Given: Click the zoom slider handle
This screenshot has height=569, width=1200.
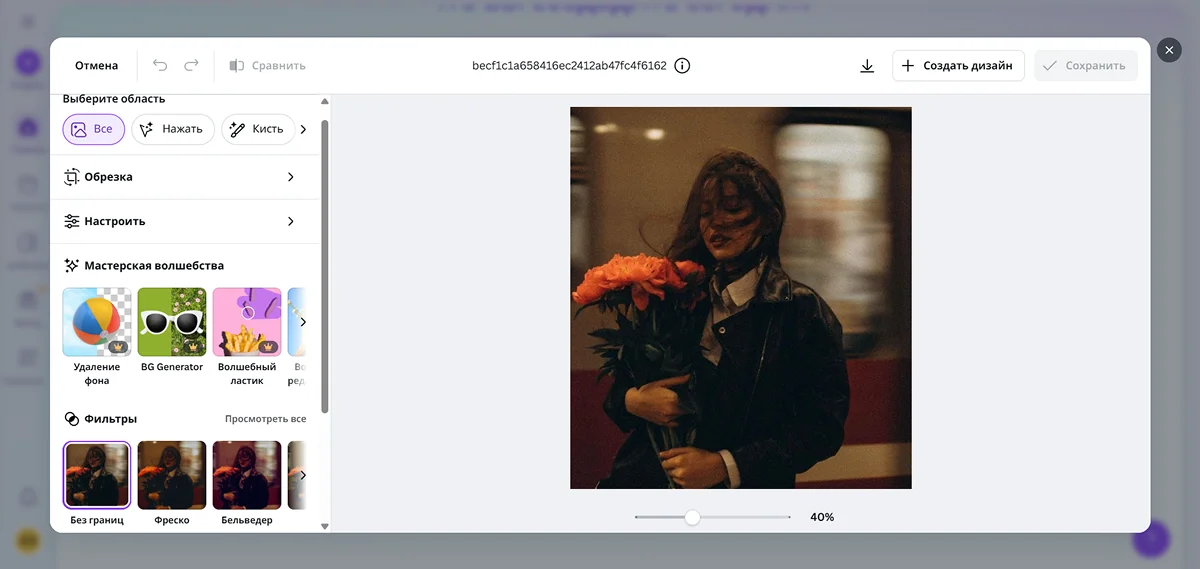Looking at the screenshot, I should coord(692,517).
